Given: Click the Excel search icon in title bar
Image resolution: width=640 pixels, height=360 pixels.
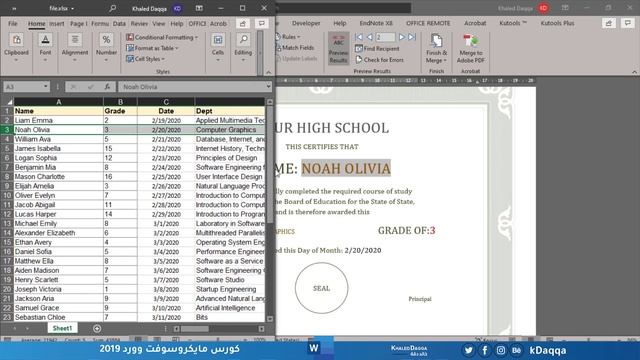Looking at the screenshot, I should click(113, 8).
